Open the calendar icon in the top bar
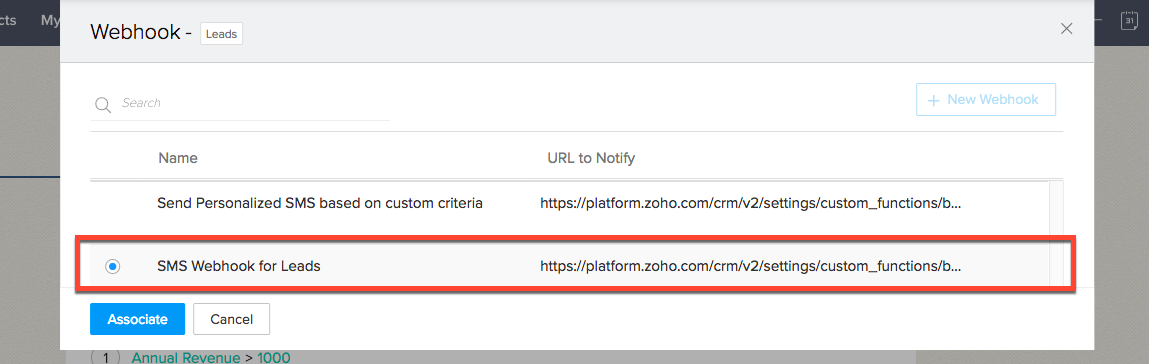Screen dimensions: 1149x364 [x=1128, y=21]
